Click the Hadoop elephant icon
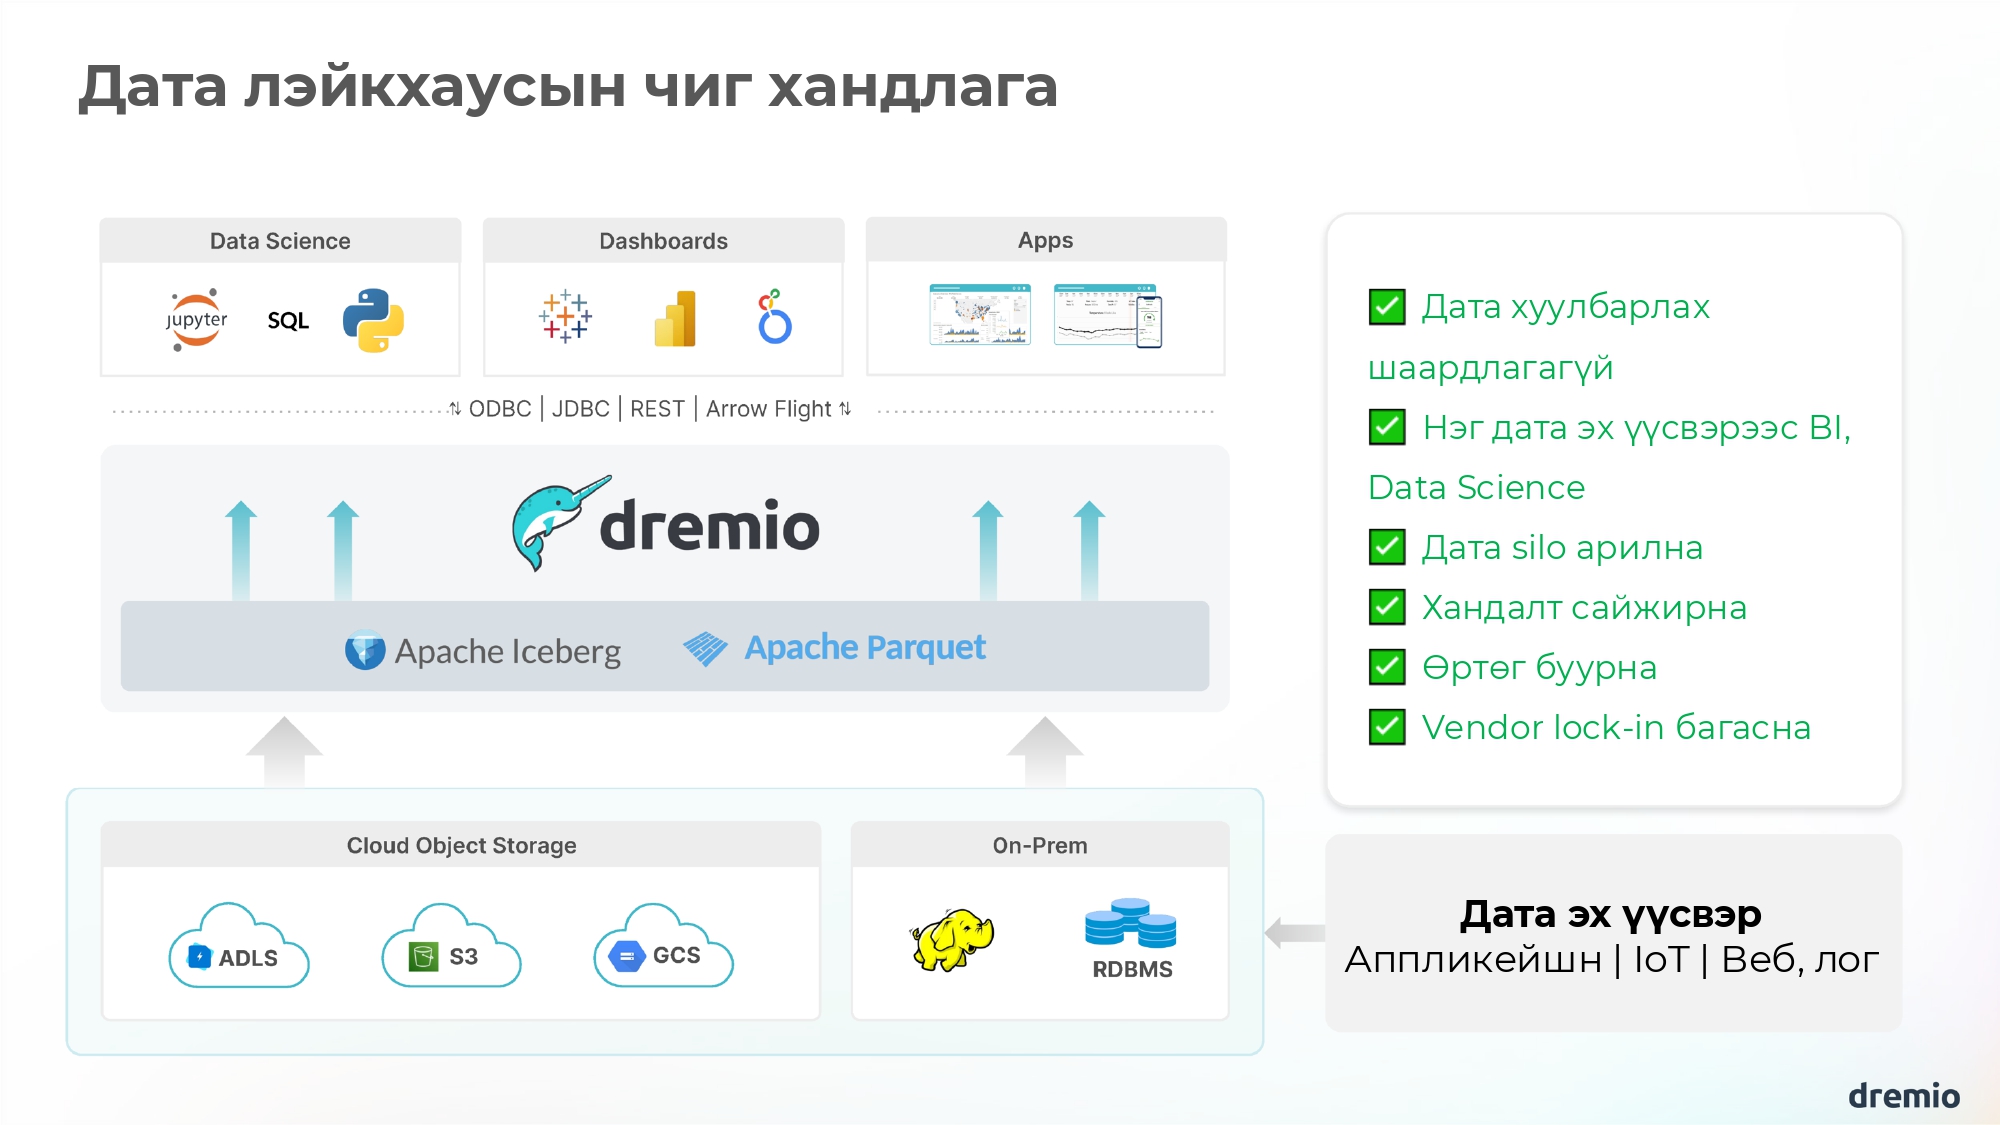Image resolution: width=2000 pixels, height=1125 pixels. 951,939
